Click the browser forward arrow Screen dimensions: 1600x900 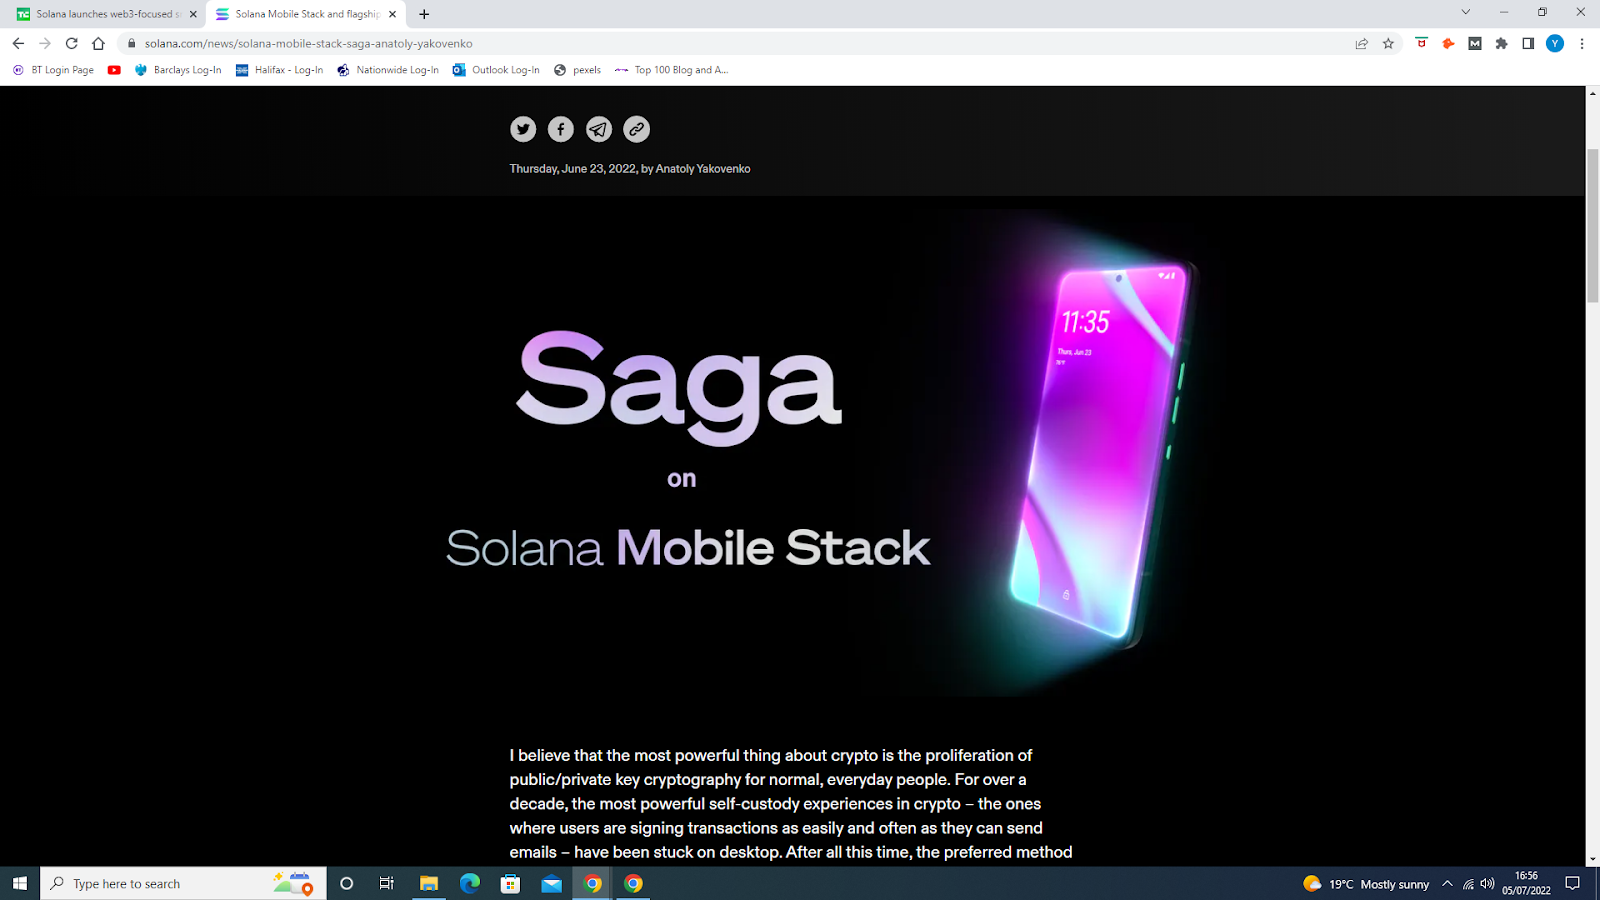pos(45,43)
